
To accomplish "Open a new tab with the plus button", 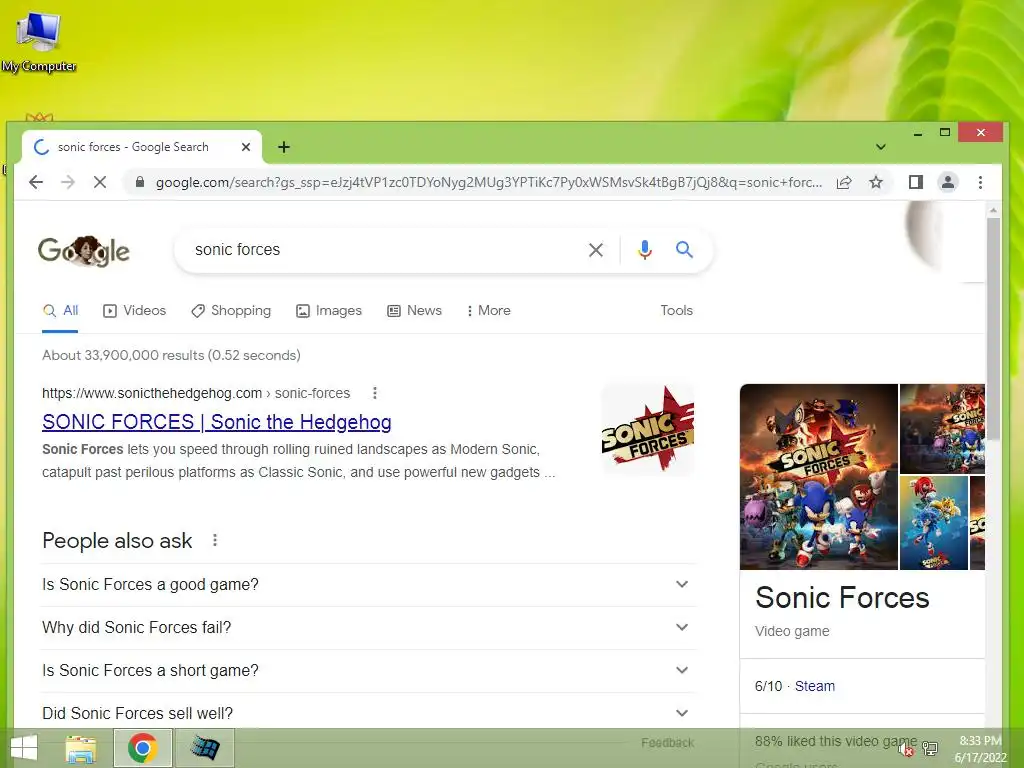I will pos(283,147).
